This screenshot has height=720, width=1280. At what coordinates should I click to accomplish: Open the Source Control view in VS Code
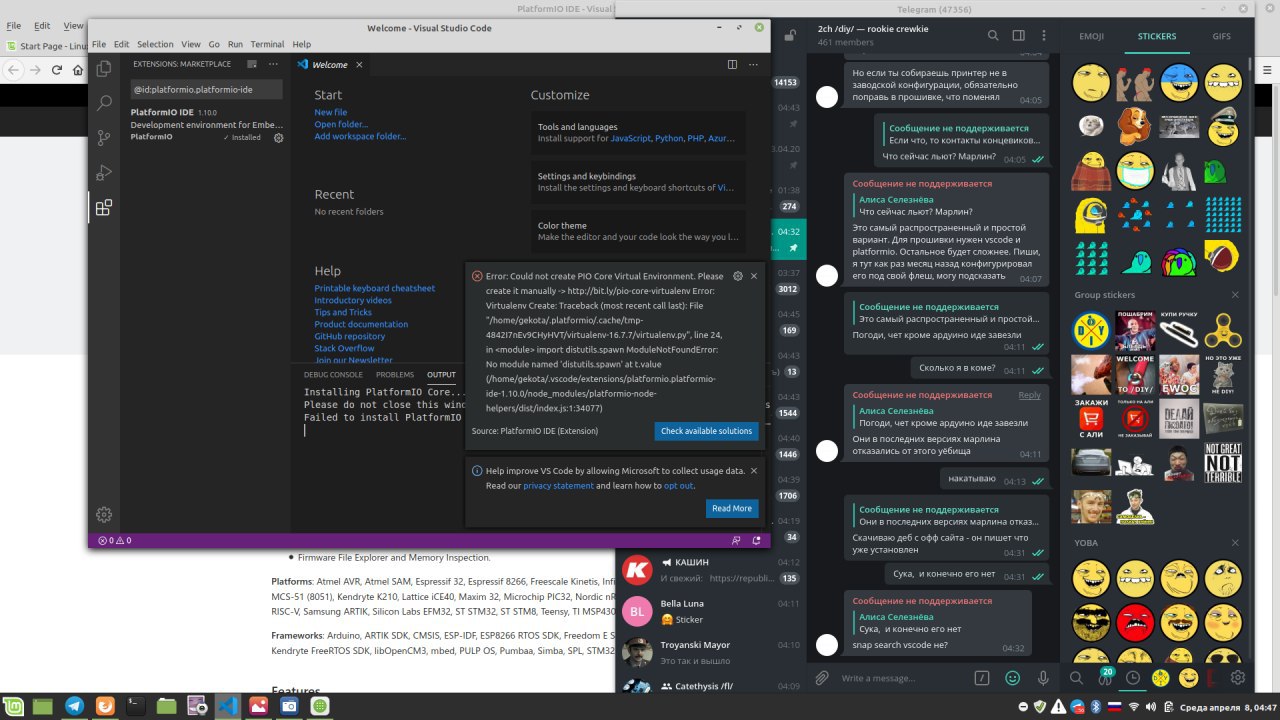(103, 138)
